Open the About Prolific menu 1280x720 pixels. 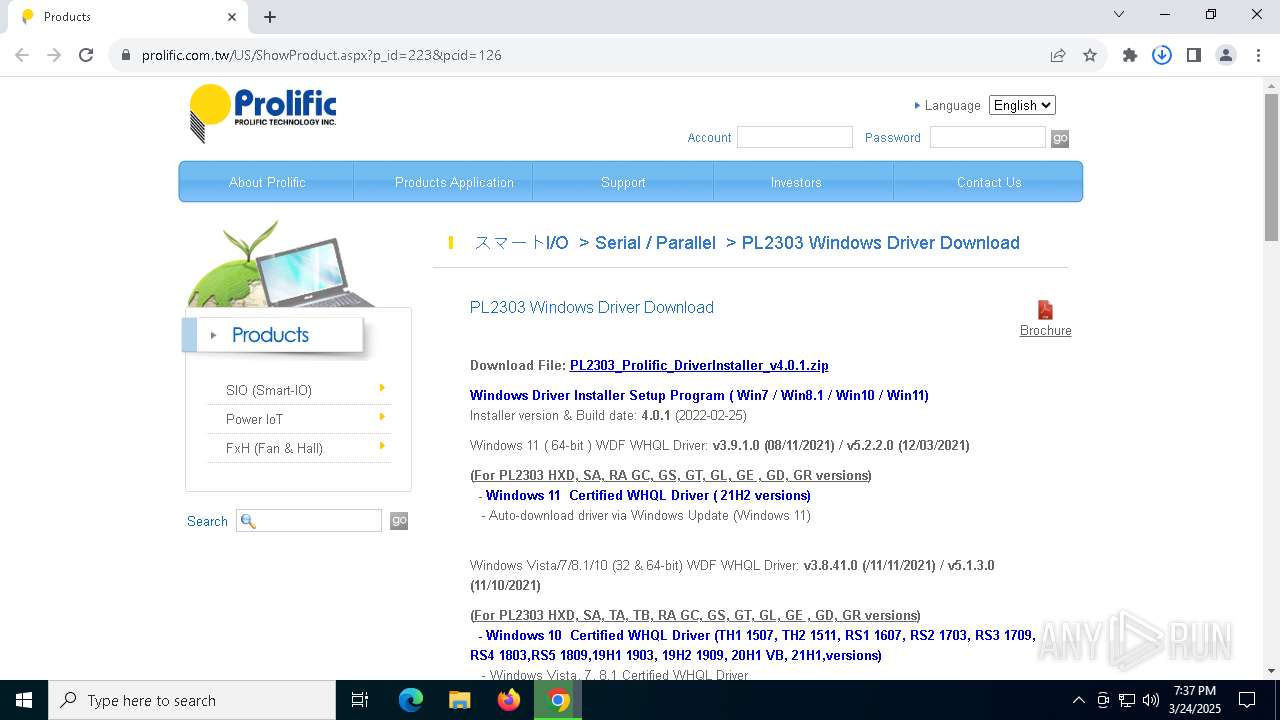(x=267, y=182)
